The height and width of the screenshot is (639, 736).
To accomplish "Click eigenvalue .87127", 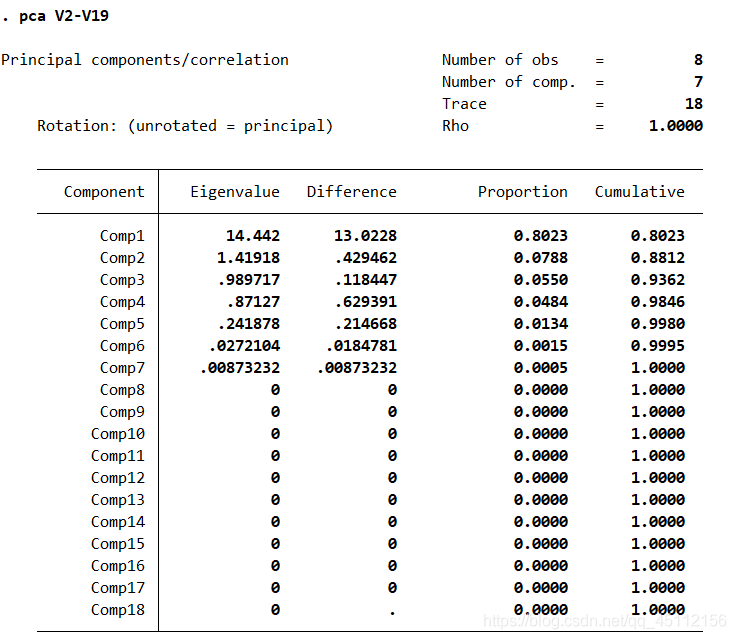I will tap(254, 302).
